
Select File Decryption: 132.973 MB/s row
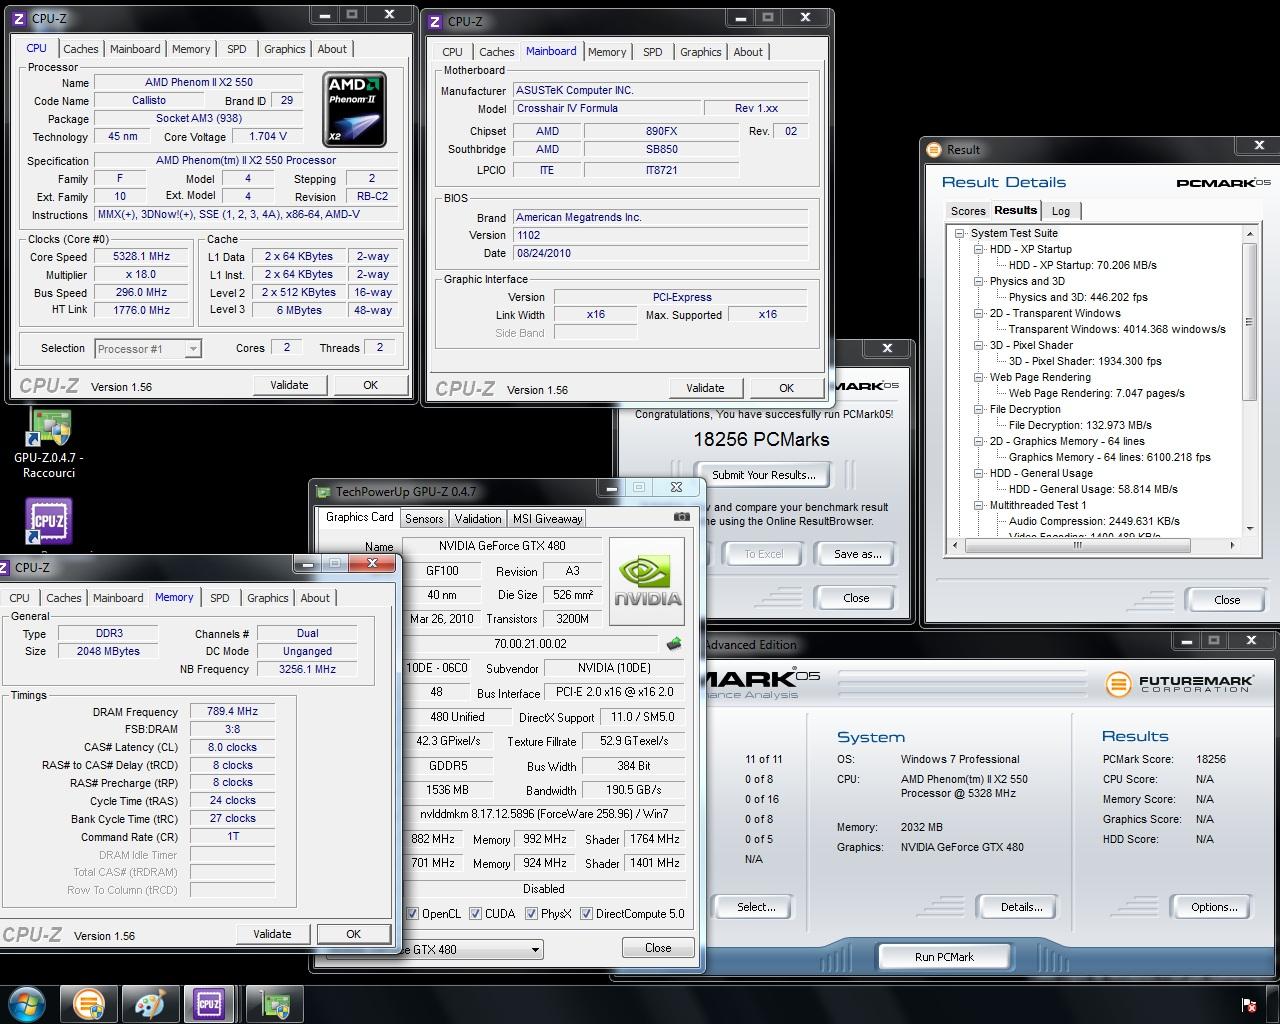[1080, 425]
